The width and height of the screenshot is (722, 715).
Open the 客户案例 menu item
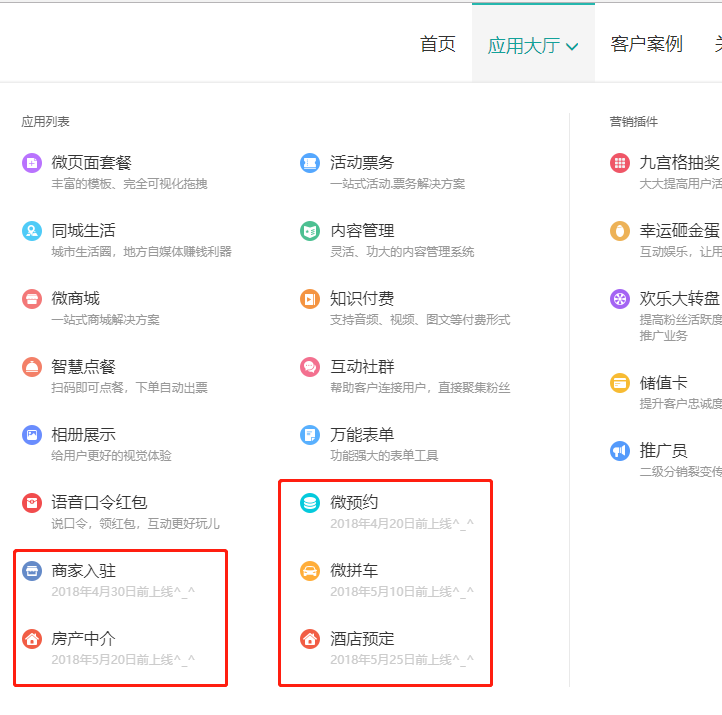pyautogui.click(x=646, y=44)
